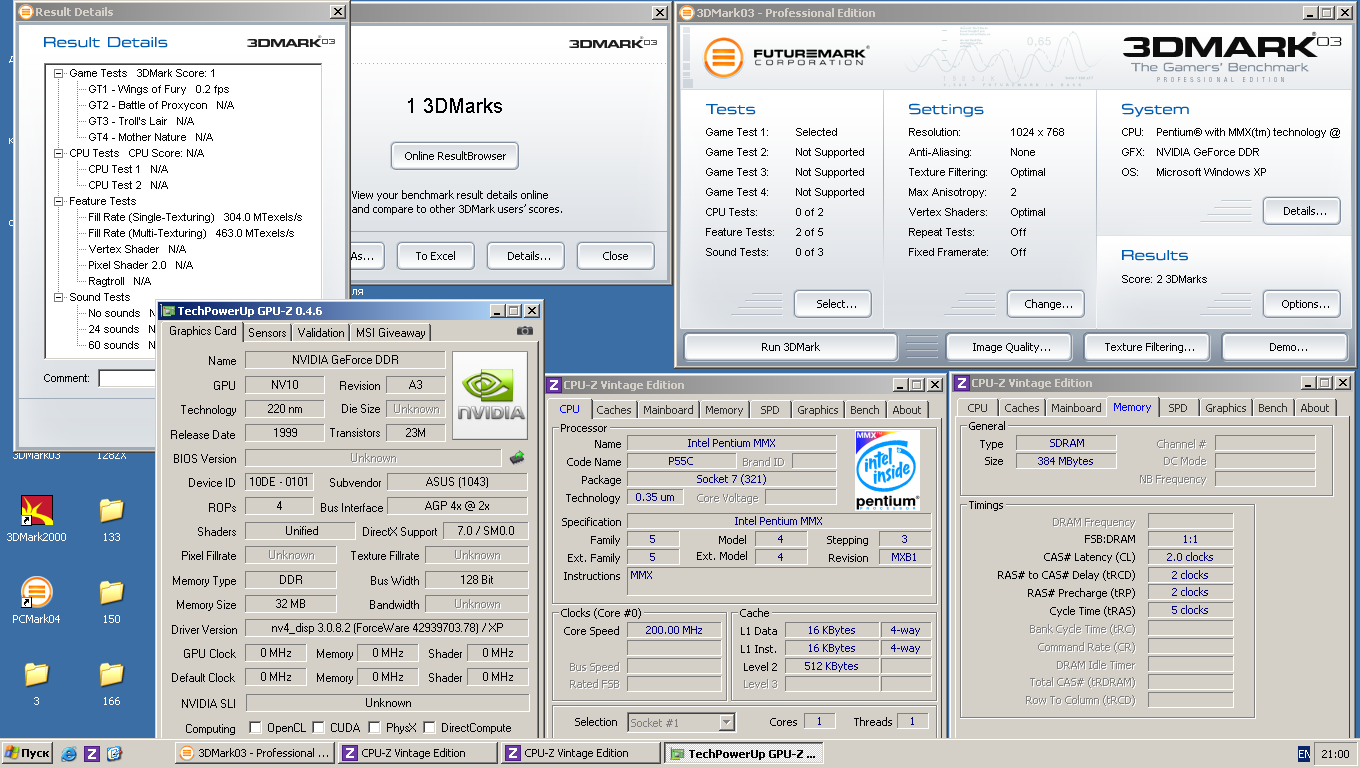This screenshot has height=768, width=1360.
Task: Click Details... under System in 3DMark03
Action: [1304, 211]
